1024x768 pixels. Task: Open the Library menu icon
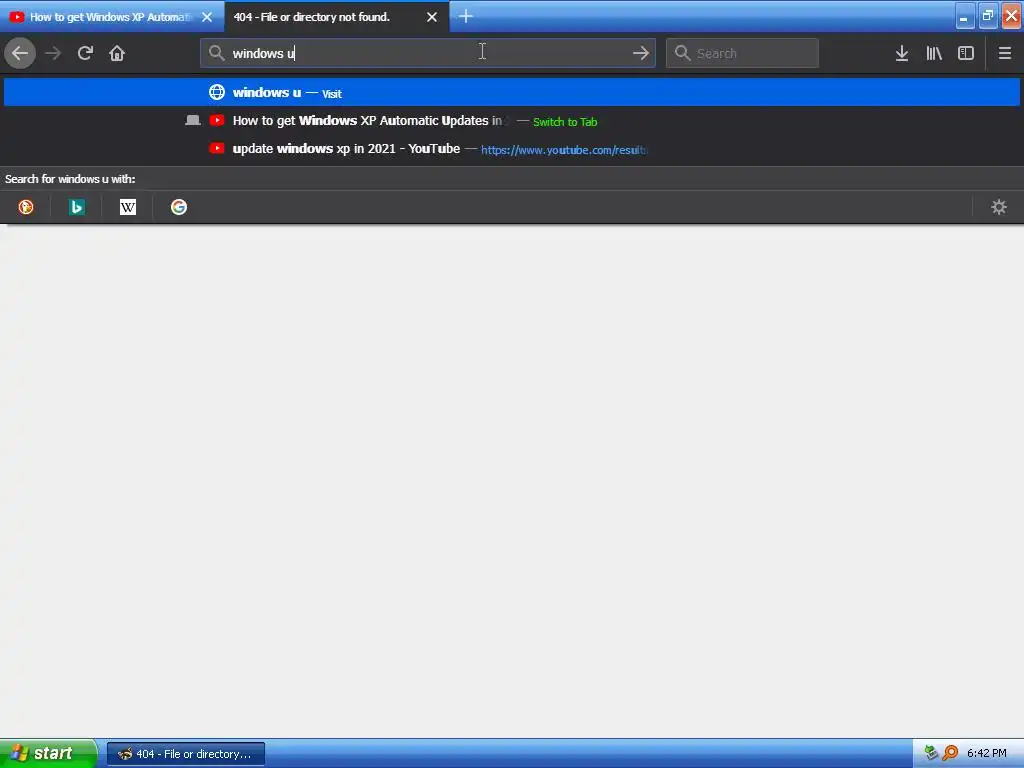(934, 53)
